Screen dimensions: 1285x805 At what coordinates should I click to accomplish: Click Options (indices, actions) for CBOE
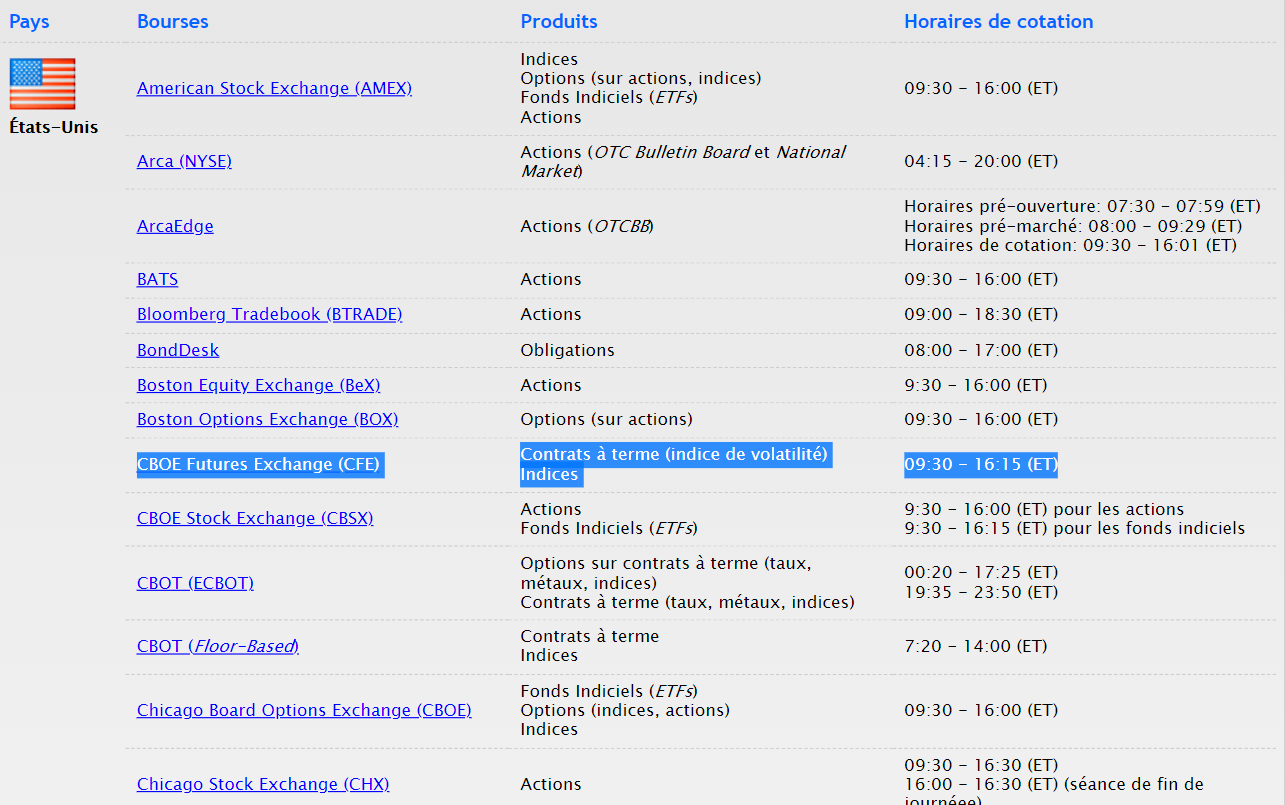(x=625, y=710)
